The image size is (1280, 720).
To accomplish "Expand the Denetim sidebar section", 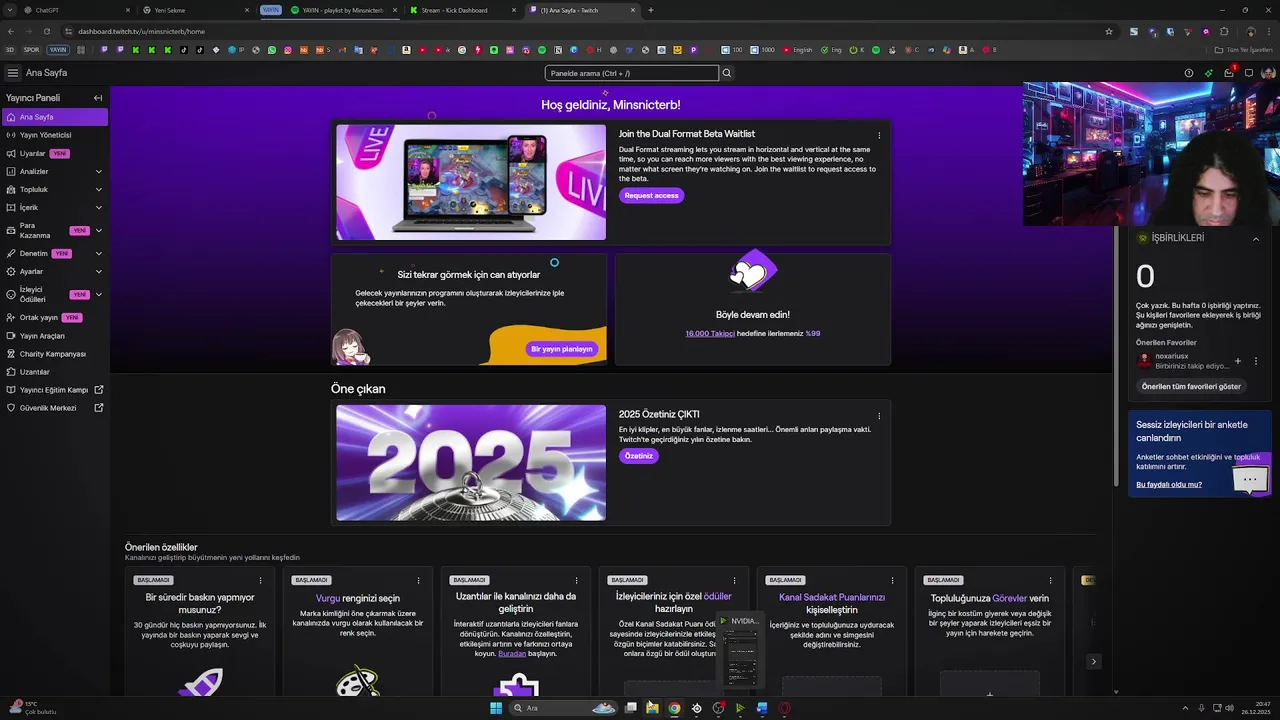I will click(98, 253).
